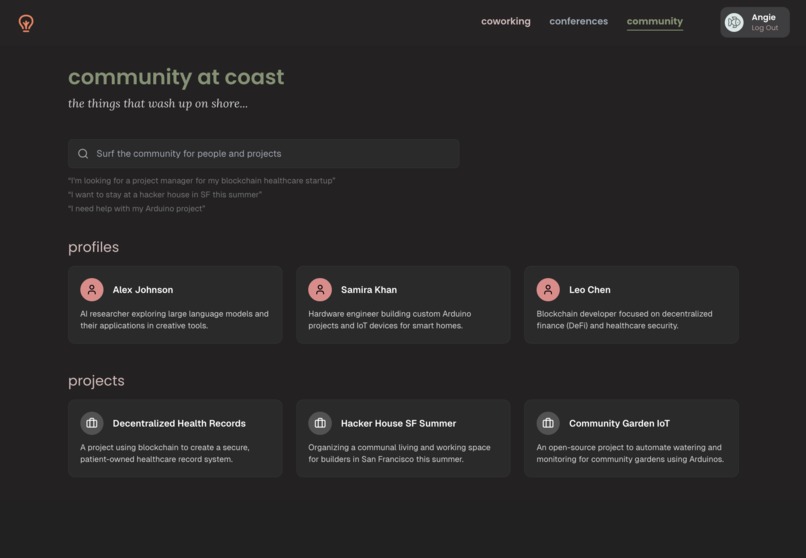Click the automate watering description text
Image resolution: width=806 pixels, height=558 pixels.
pyautogui.click(x=630, y=453)
